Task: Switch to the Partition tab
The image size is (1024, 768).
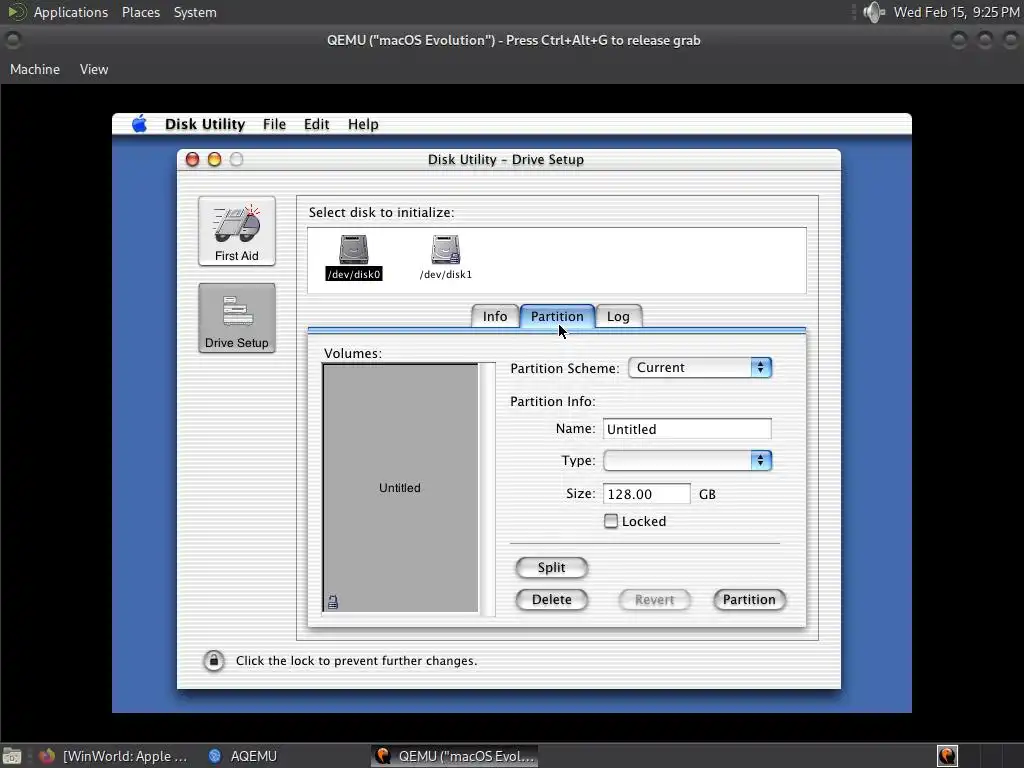Action: (x=557, y=316)
